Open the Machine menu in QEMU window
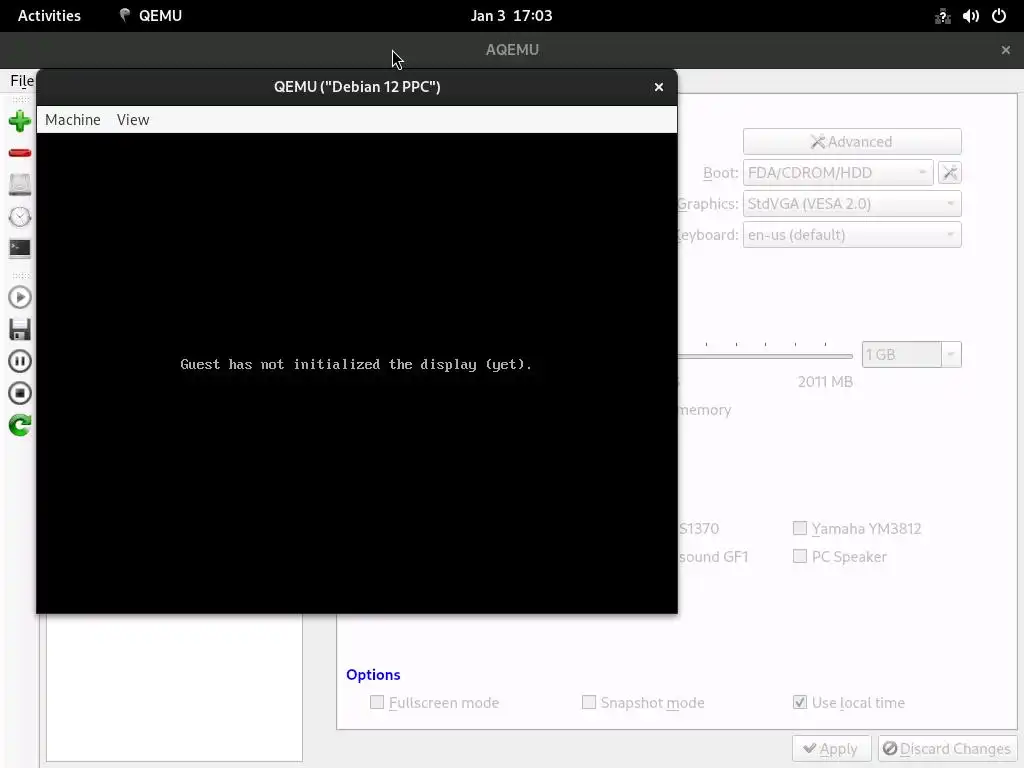Image resolution: width=1024 pixels, height=768 pixels. point(72,120)
